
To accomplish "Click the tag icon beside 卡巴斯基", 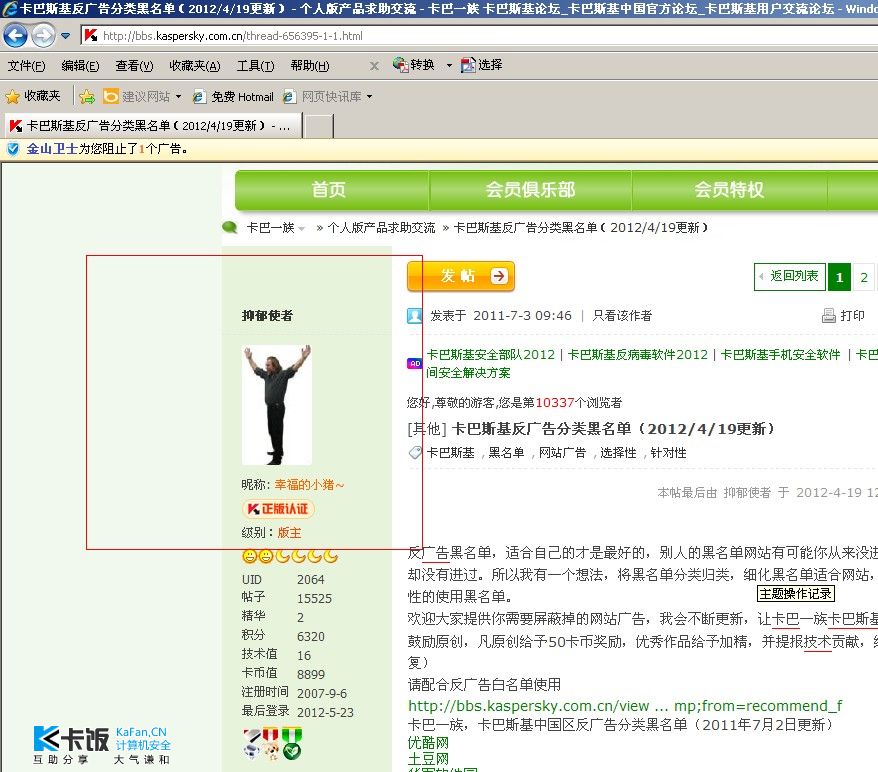I will (x=415, y=452).
